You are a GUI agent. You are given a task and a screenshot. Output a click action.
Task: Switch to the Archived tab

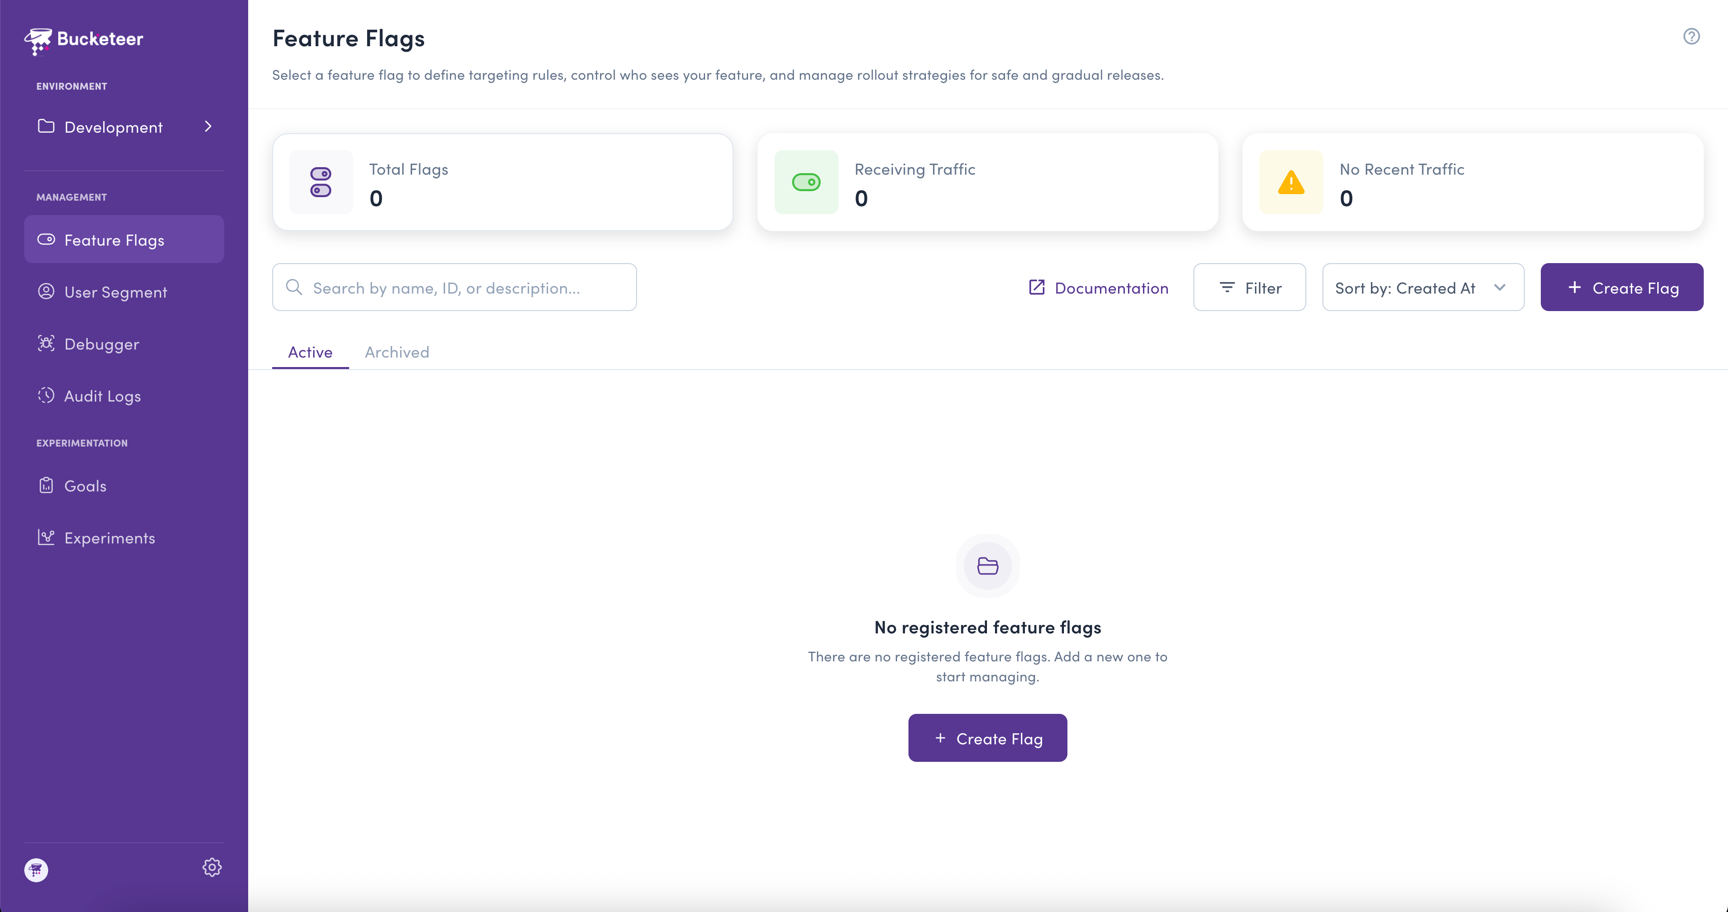click(x=397, y=352)
